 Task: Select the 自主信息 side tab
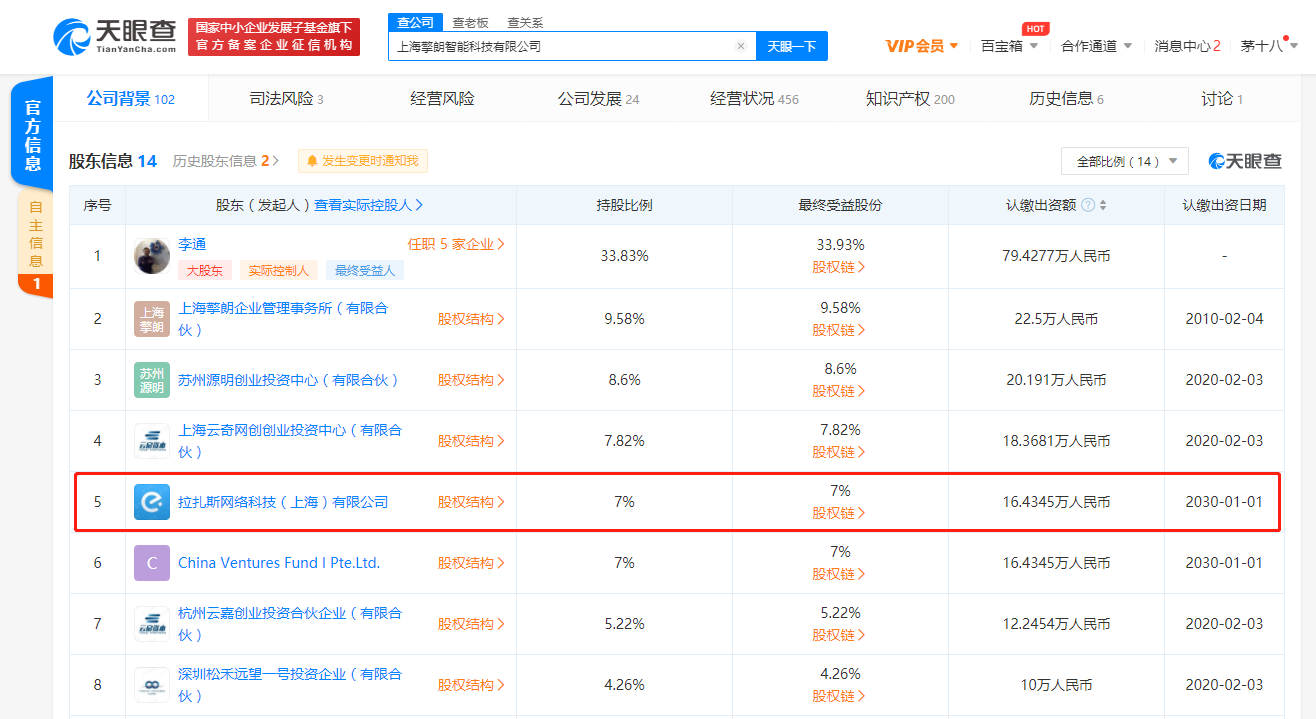pyautogui.click(x=35, y=245)
